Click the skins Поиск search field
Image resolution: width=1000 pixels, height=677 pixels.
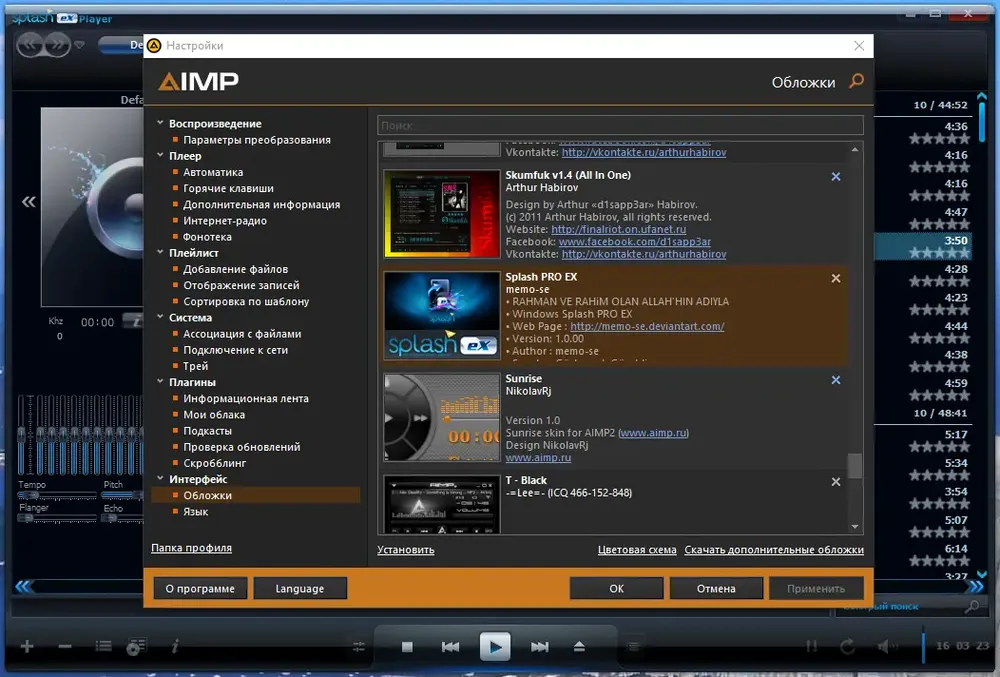620,126
